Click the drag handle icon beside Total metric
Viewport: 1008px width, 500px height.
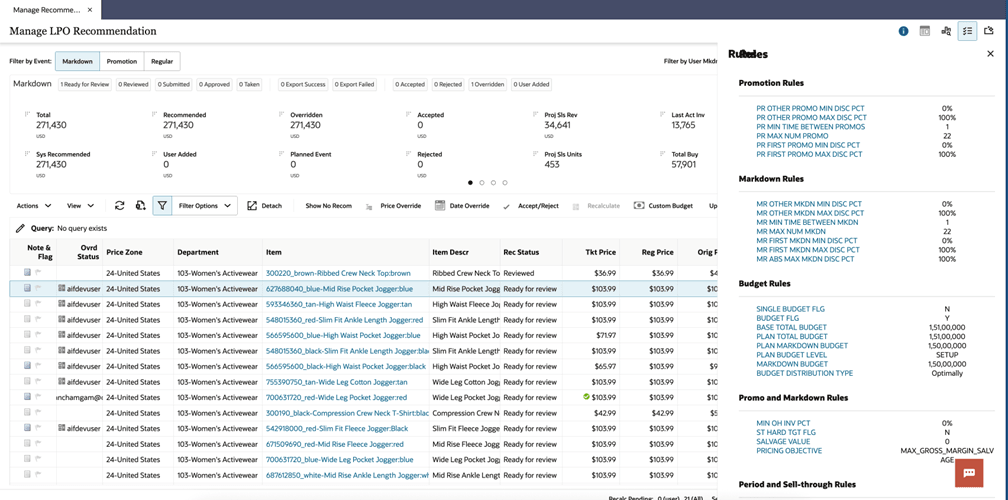tap(27, 114)
